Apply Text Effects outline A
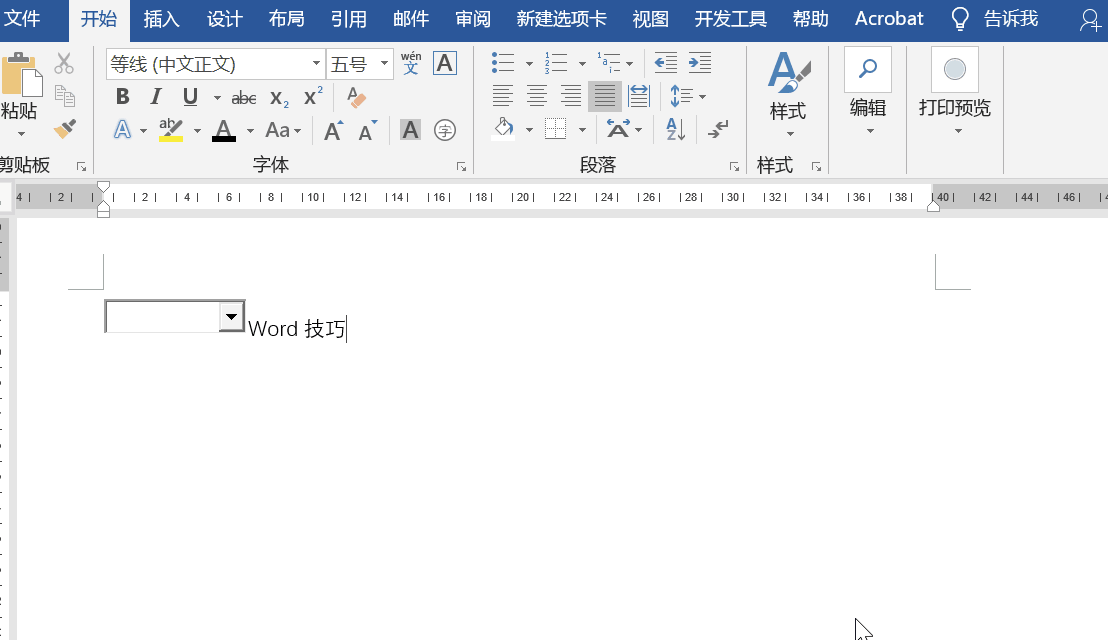Image resolution: width=1108 pixels, height=640 pixels. tap(122, 130)
